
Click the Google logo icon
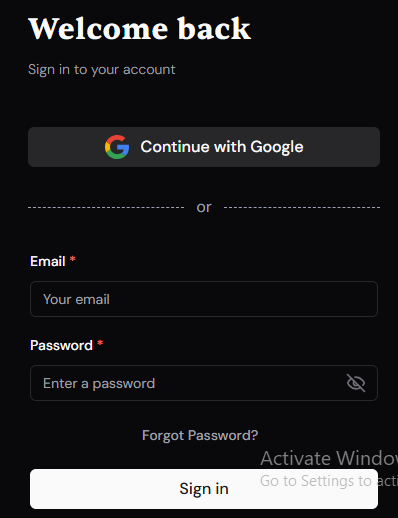click(117, 147)
